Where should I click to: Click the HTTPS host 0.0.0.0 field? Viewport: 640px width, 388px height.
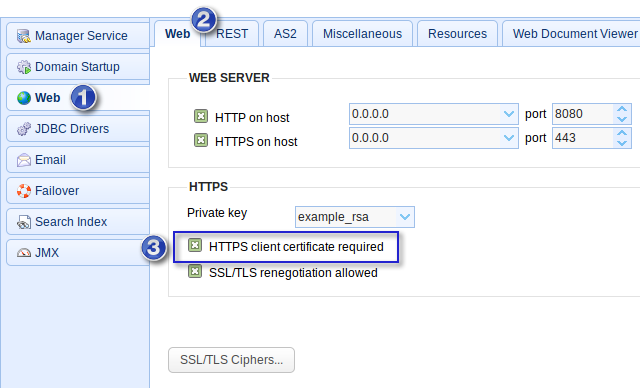coord(425,138)
